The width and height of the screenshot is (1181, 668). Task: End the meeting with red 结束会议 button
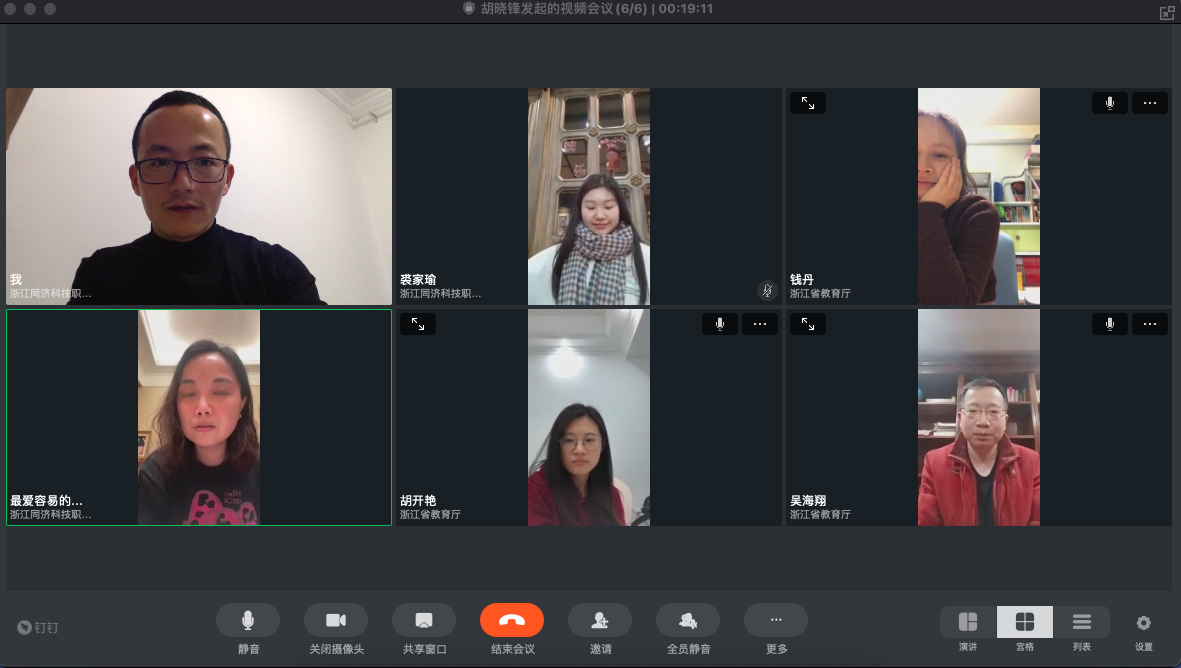click(x=512, y=621)
